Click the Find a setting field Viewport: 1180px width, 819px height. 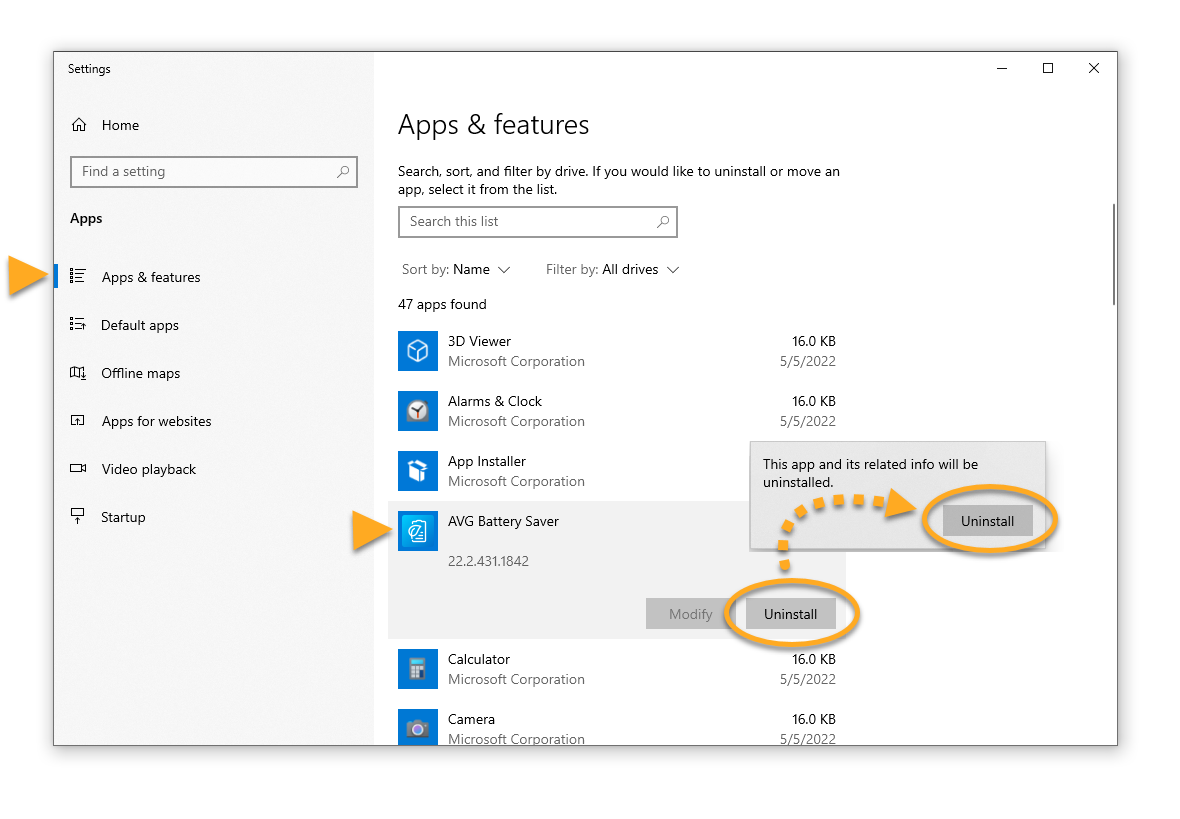coord(203,172)
